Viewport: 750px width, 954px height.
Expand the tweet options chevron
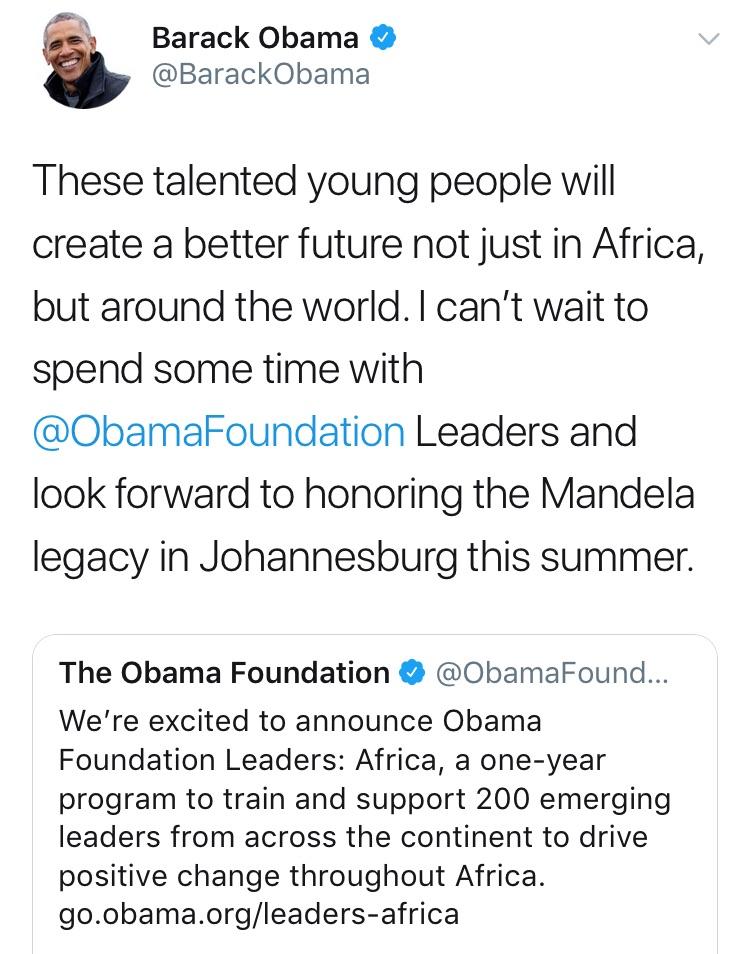point(708,40)
